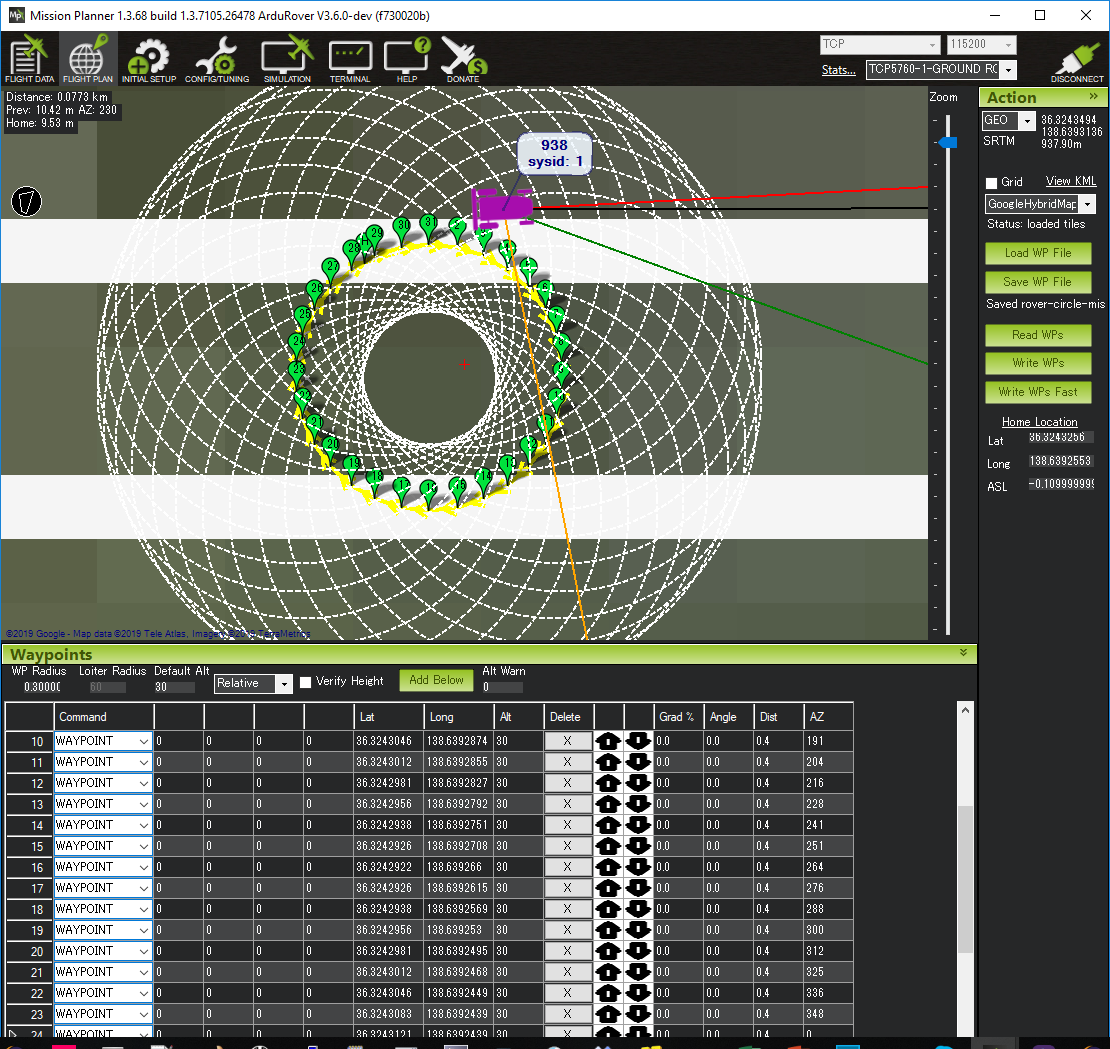This screenshot has width=1110, height=1049.
Task: Open command dropdown for waypoint 10
Action: pos(144,741)
